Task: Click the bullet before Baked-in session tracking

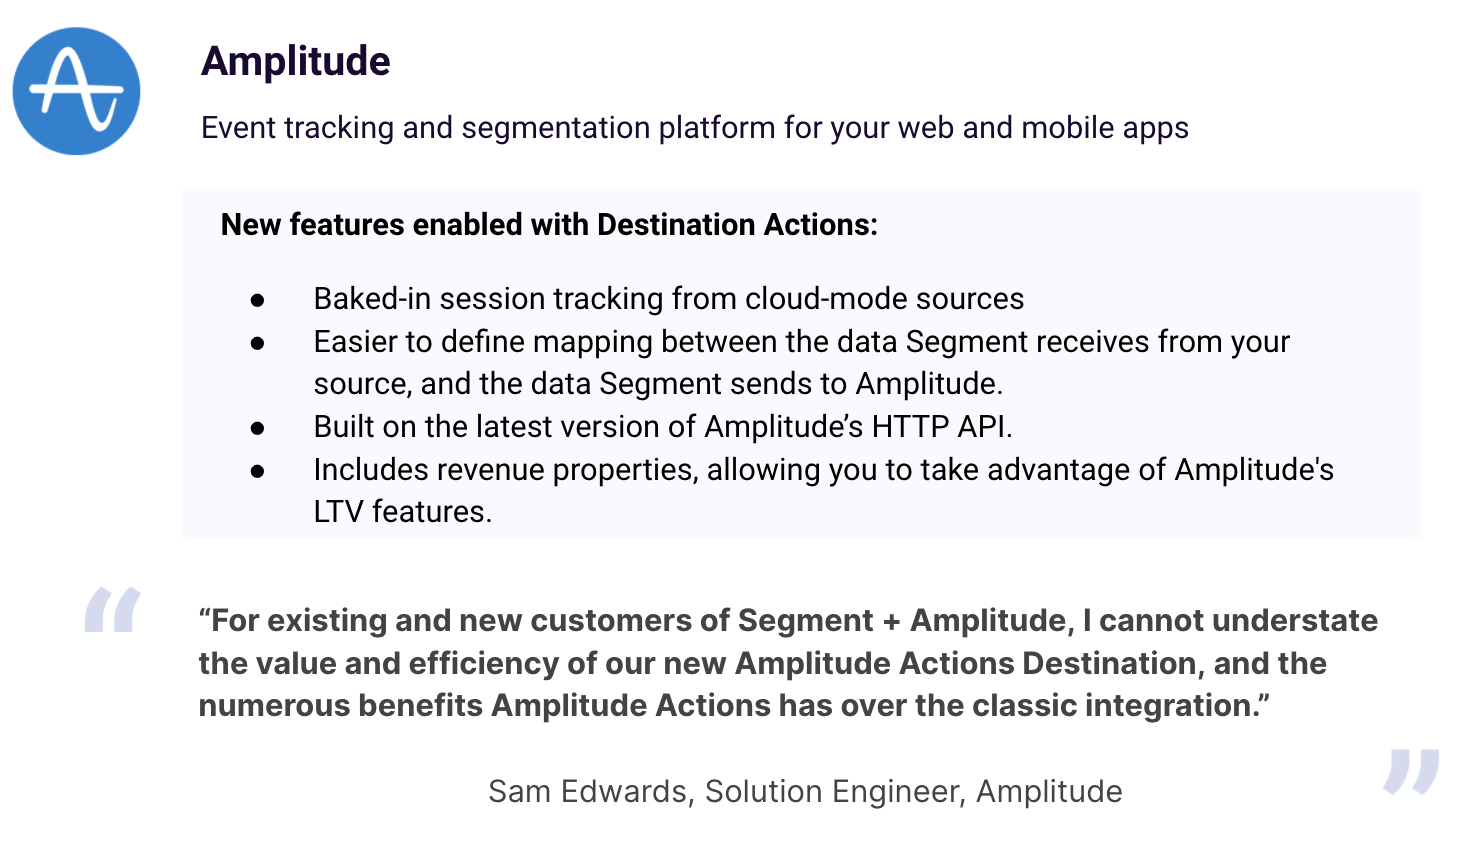Action: (258, 299)
